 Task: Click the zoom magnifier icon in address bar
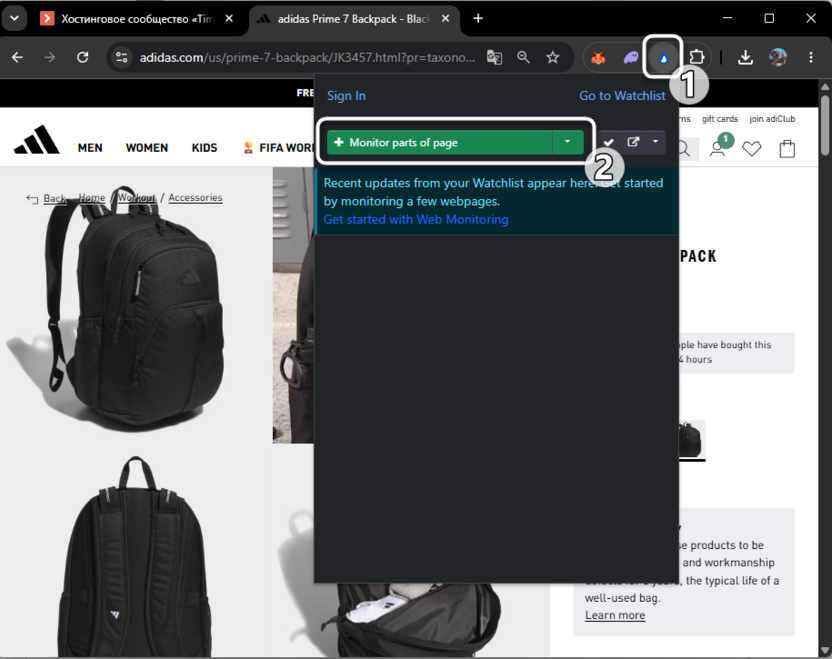(x=523, y=57)
